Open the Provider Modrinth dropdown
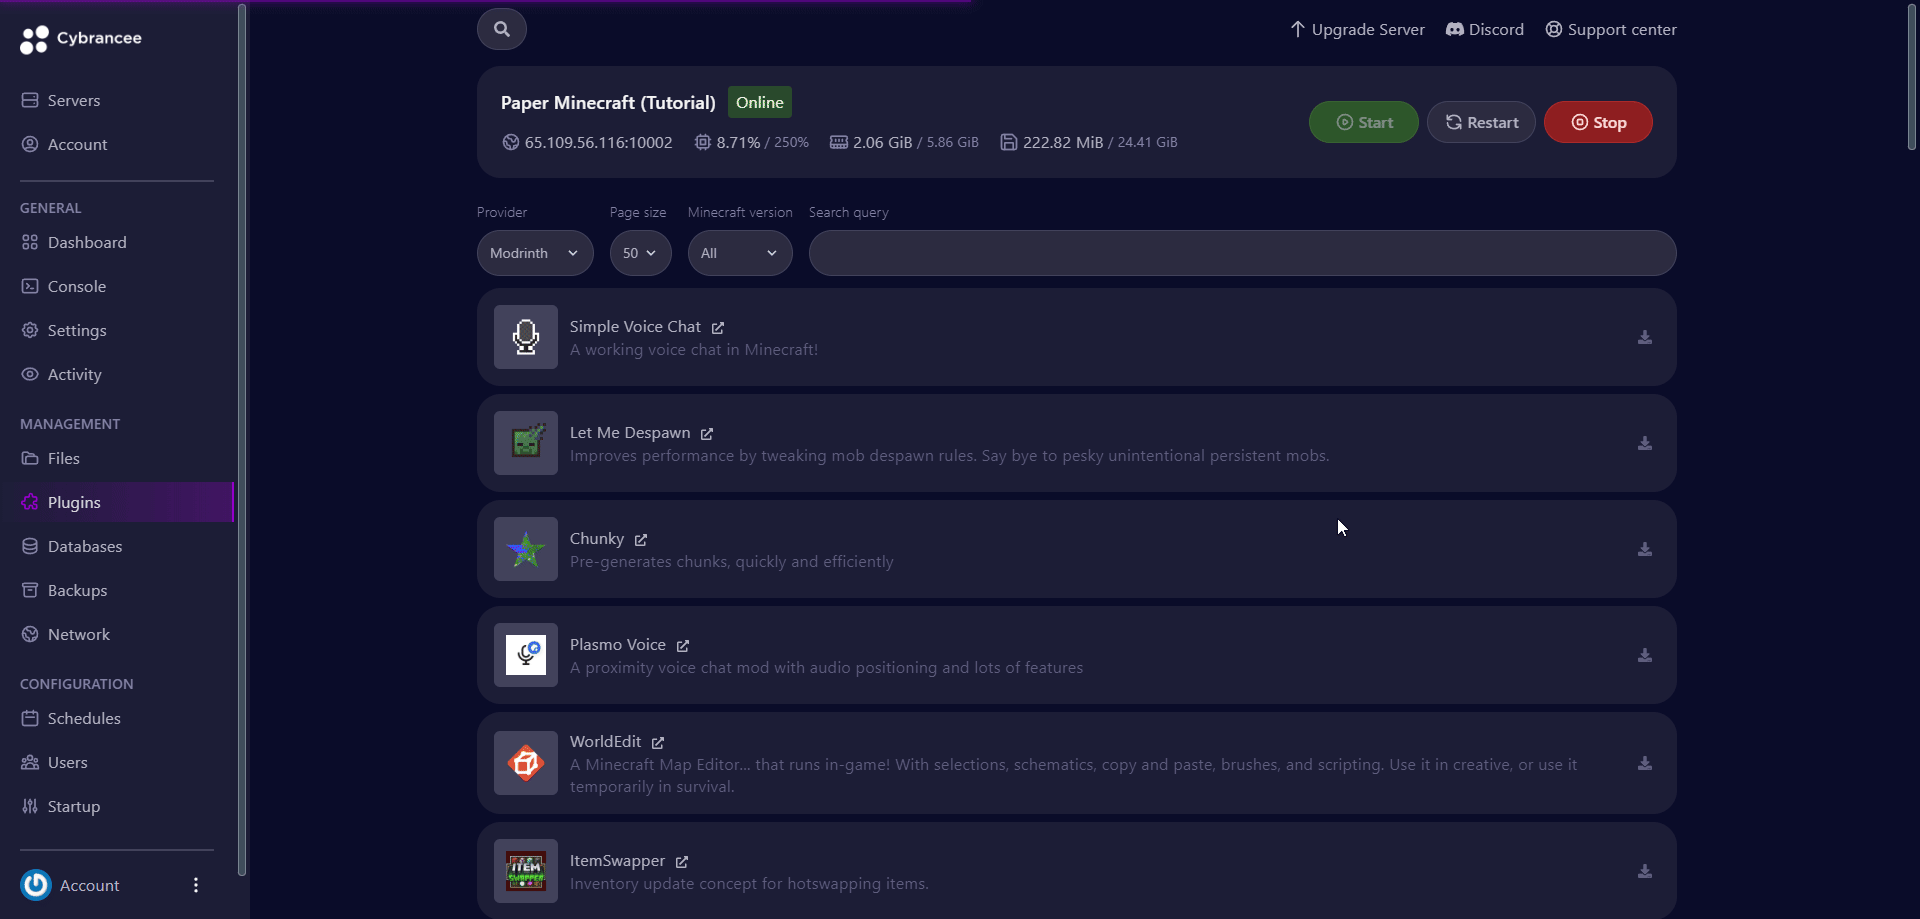1920x919 pixels. pyautogui.click(x=535, y=253)
